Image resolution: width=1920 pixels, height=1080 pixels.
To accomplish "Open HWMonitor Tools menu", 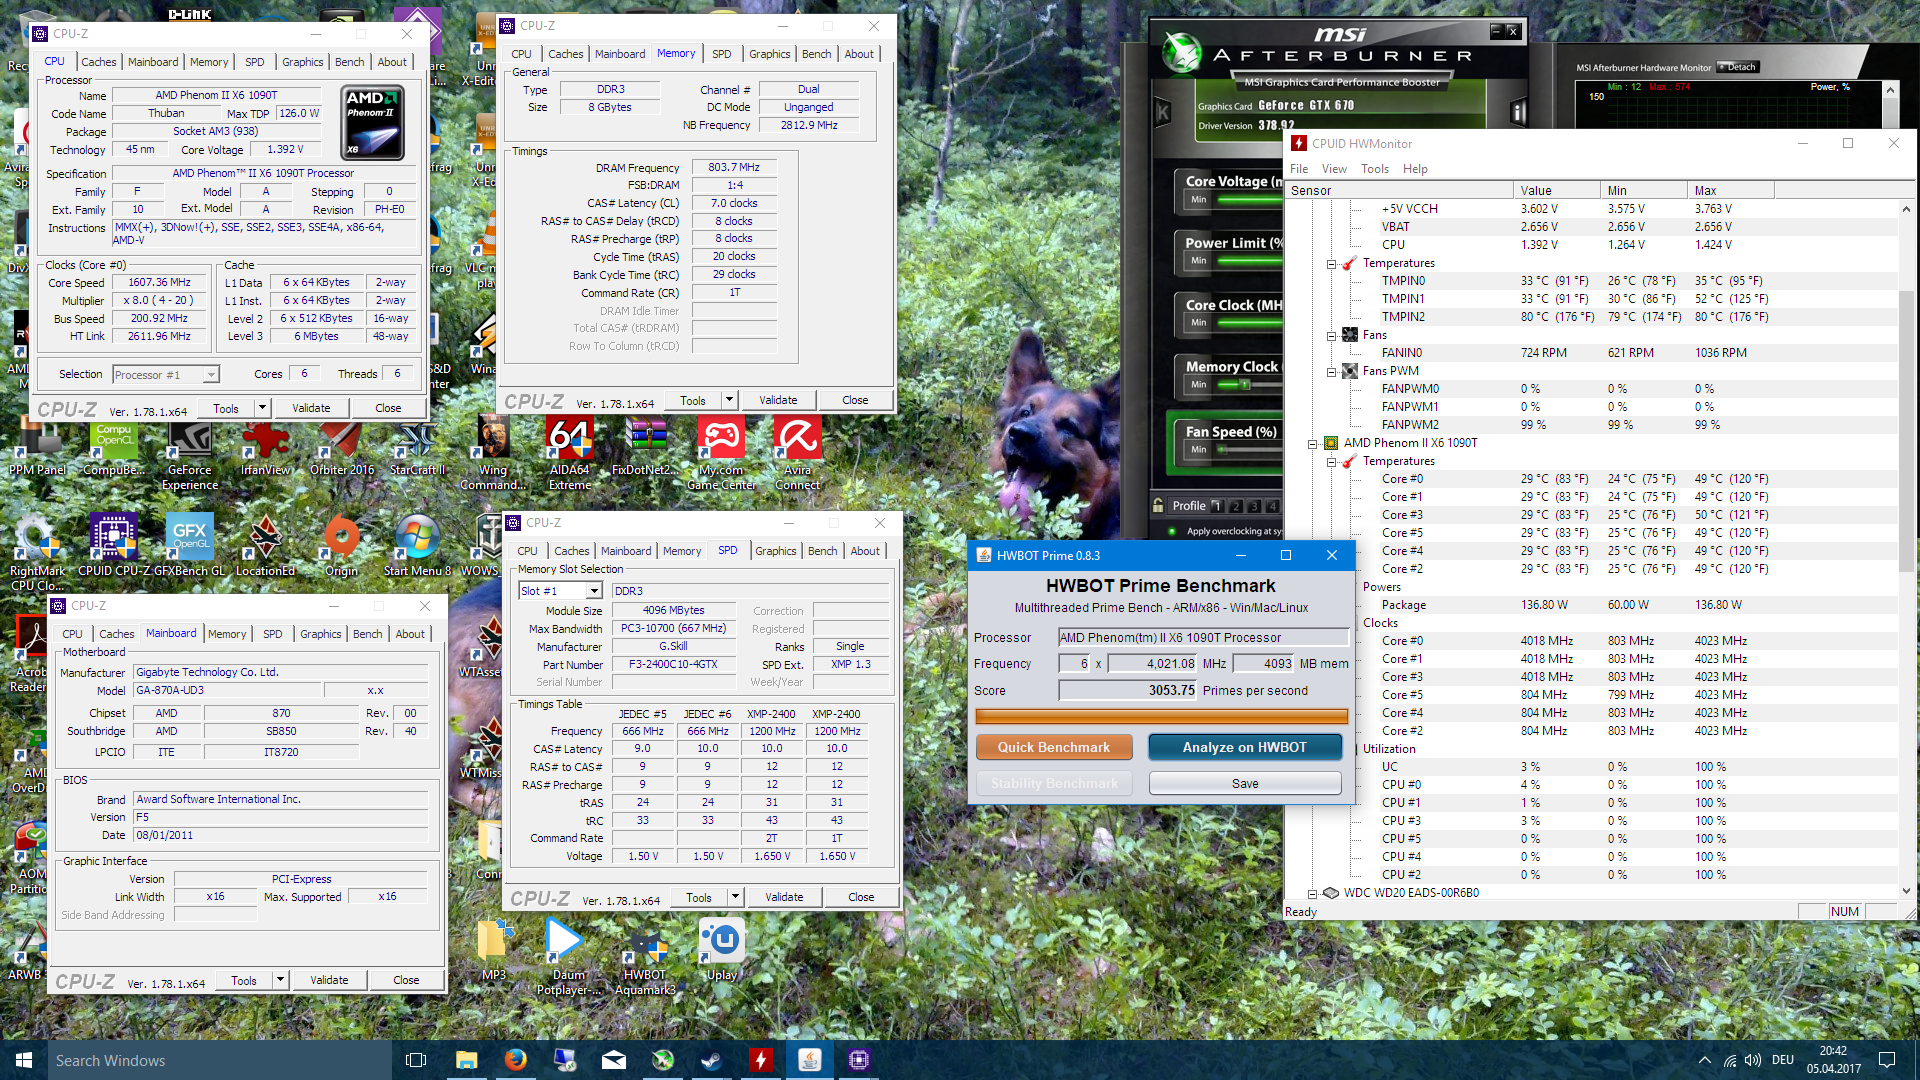I will [x=1374, y=169].
